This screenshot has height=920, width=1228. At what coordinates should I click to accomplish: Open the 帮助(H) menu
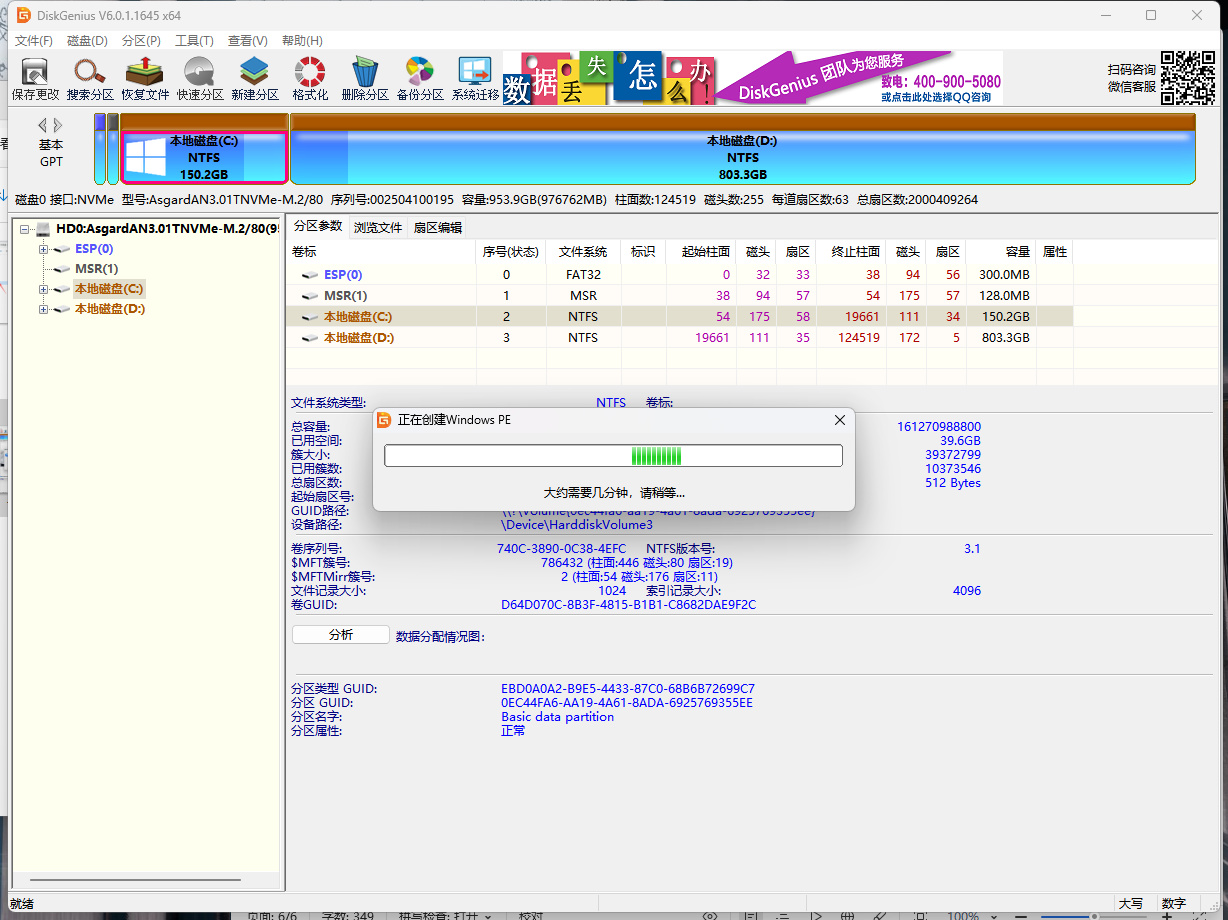302,41
